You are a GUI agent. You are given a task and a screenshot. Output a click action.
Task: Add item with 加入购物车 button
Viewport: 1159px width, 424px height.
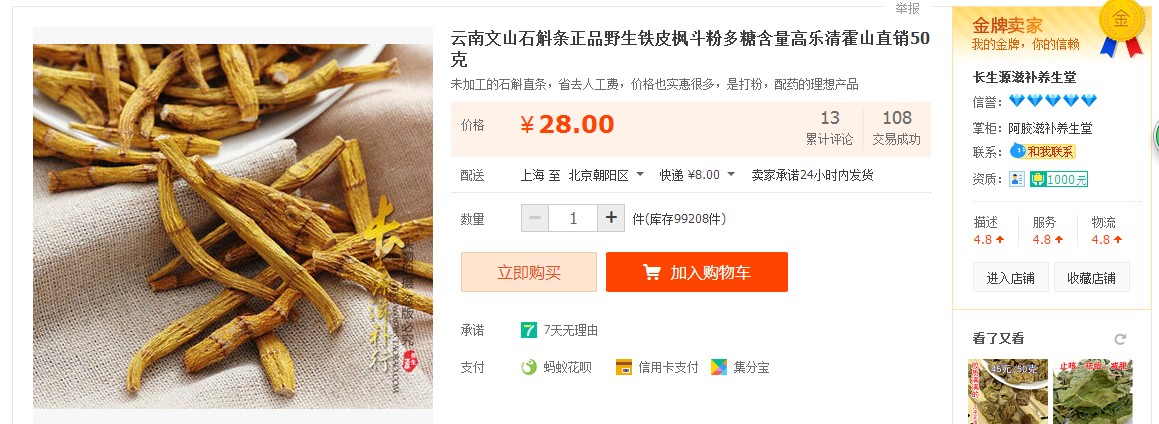696,272
